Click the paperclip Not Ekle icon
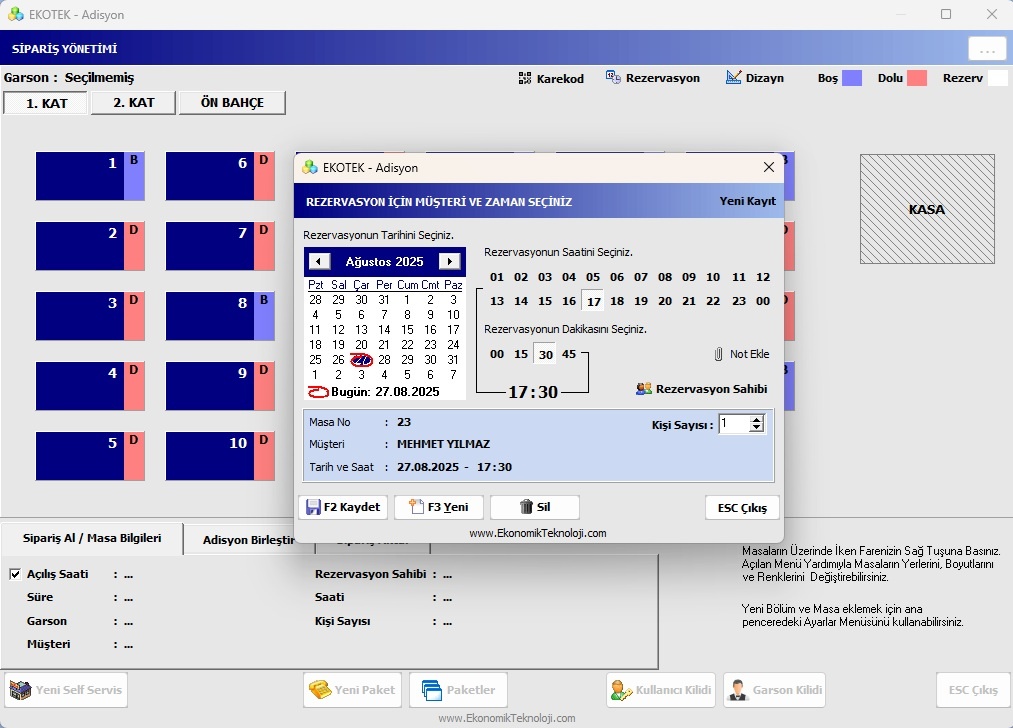The image size is (1013, 728). click(x=718, y=354)
